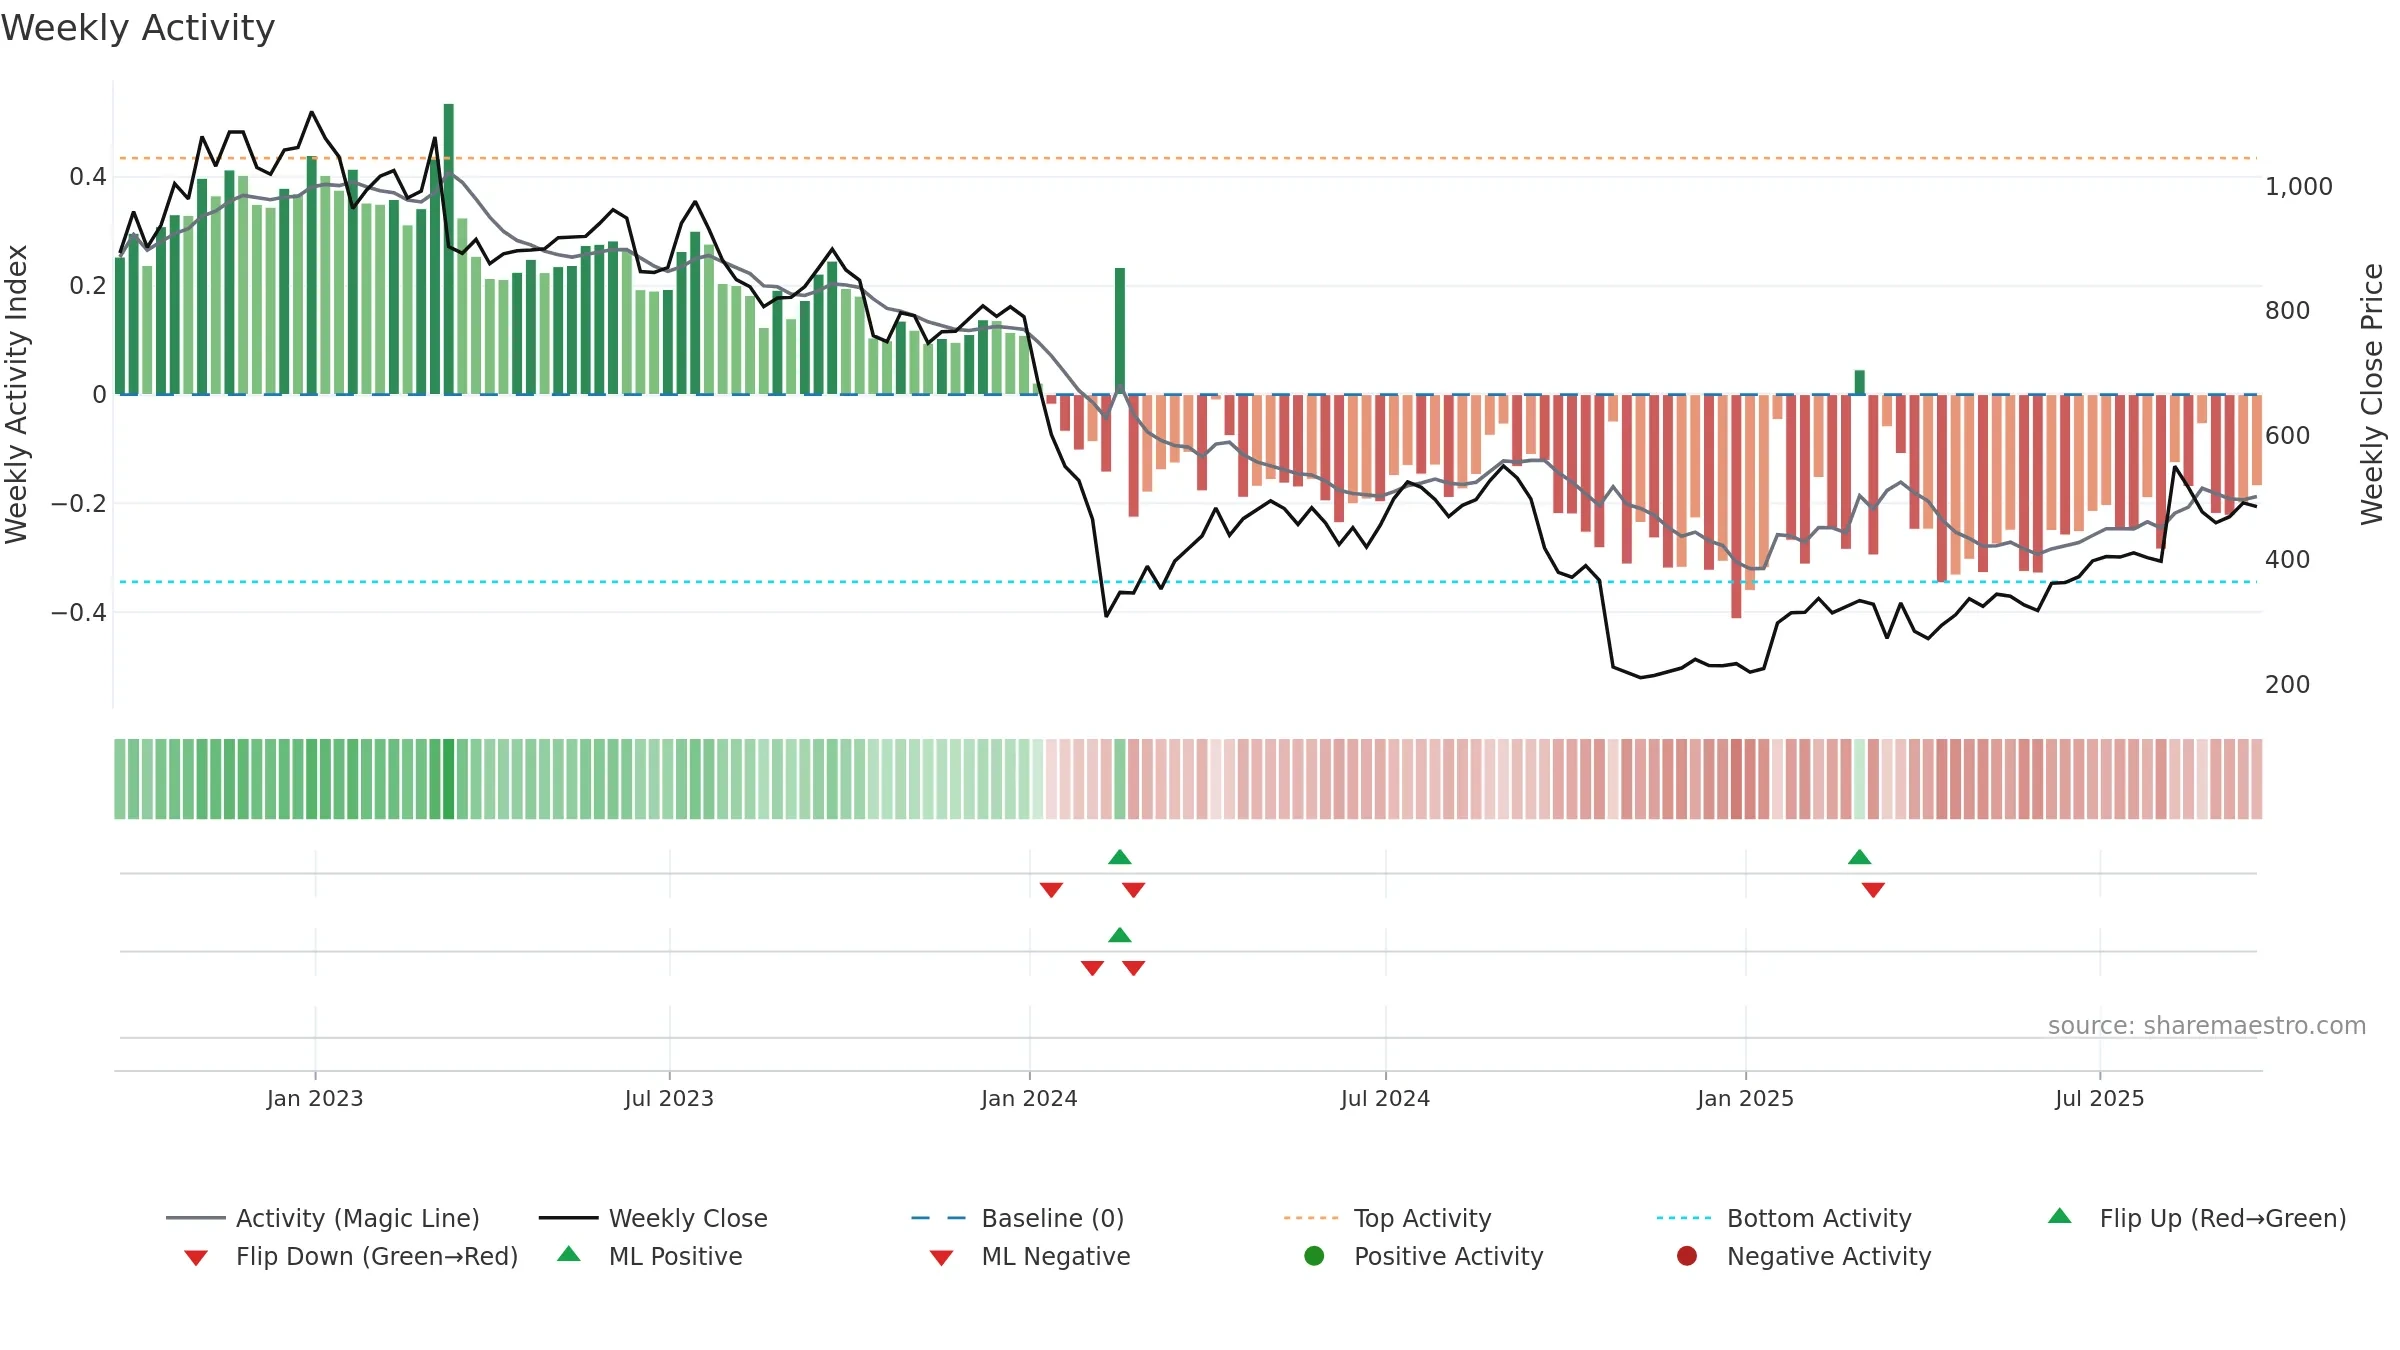Click the 600 price axis tick label
This screenshot has width=2400, height=1350.
coord(2287,435)
